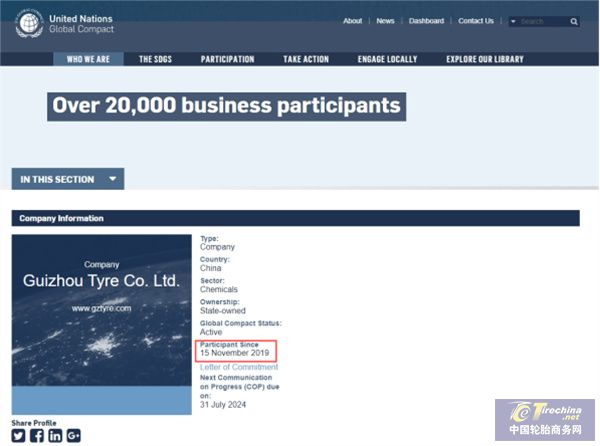Open the search scope dropdown arrow
The image size is (600, 446).
[513, 21]
